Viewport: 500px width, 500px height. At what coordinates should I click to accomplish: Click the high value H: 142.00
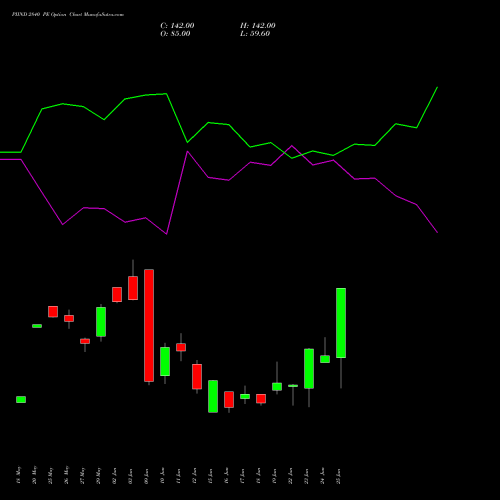pyautogui.click(x=258, y=26)
